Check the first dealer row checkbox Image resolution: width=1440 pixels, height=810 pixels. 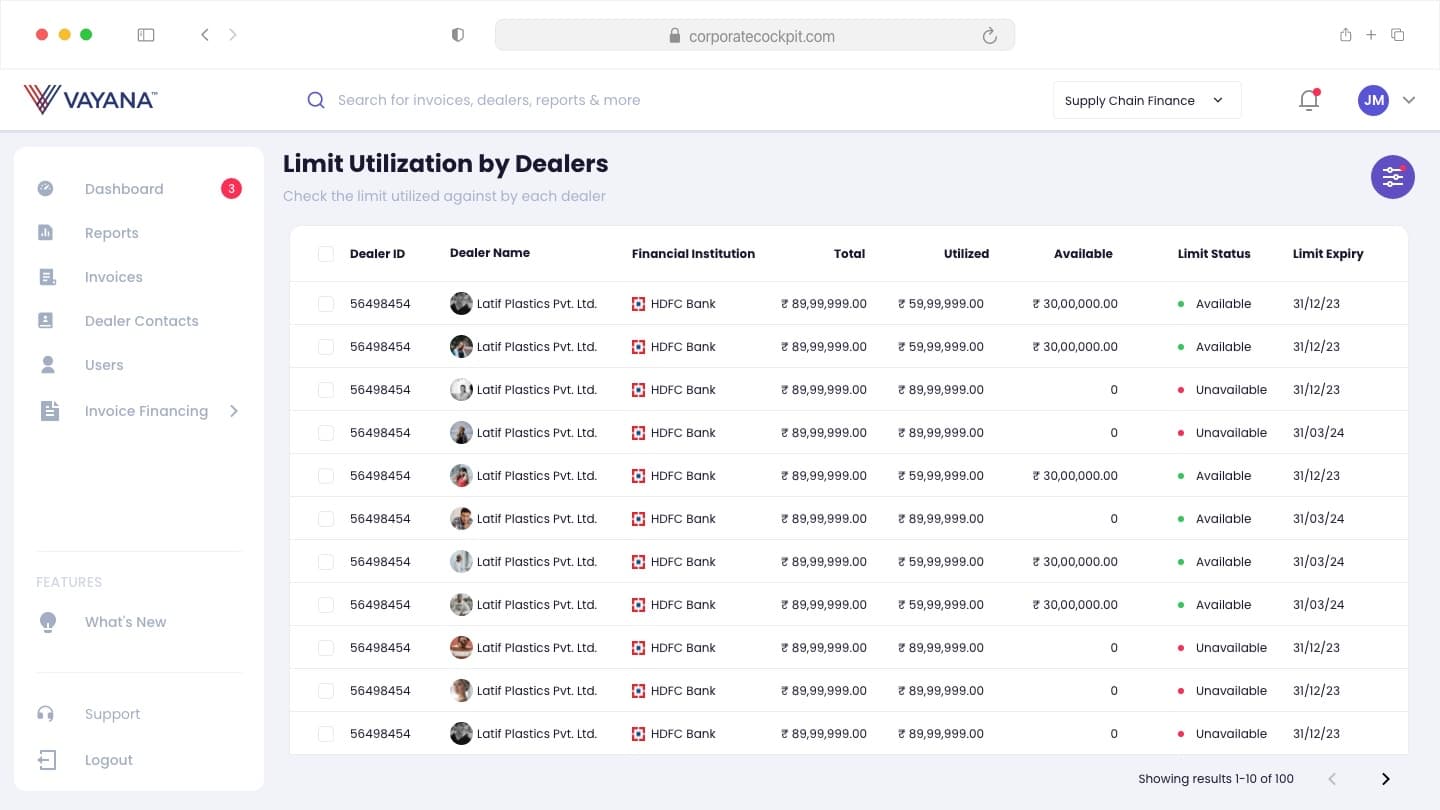(x=326, y=304)
